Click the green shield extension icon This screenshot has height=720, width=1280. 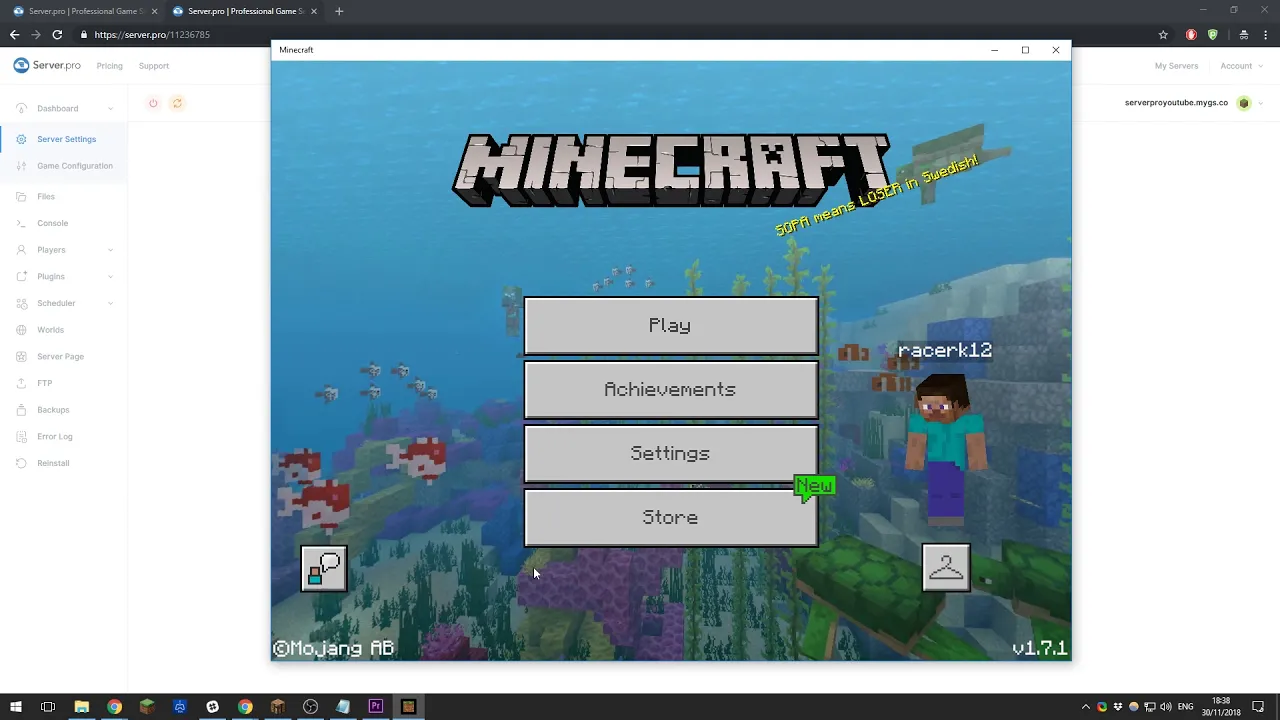pyautogui.click(x=1213, y=34)
